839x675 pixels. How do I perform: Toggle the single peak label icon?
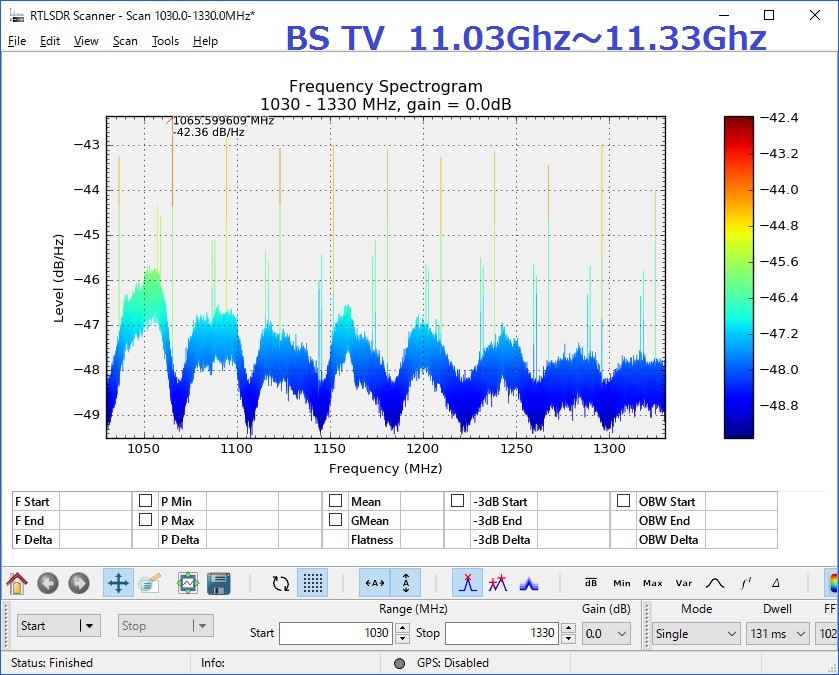pos(468,583)
